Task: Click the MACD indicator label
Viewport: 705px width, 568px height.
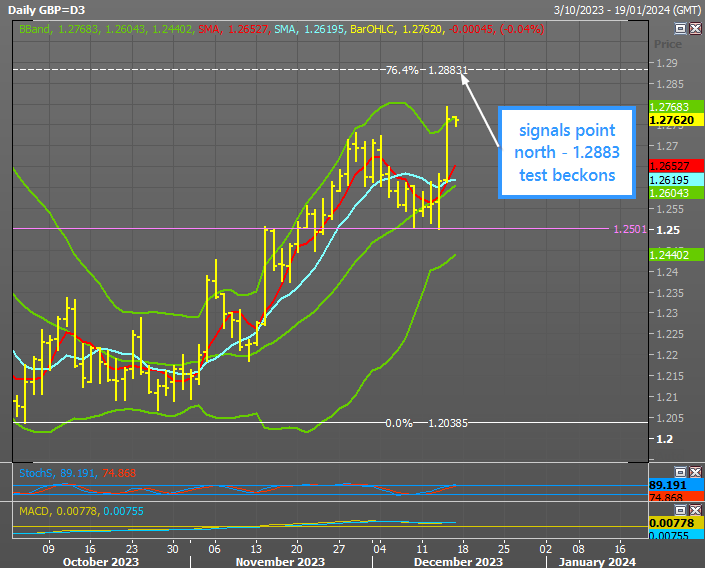Action: pyautogui.click(x=35, y=511)
